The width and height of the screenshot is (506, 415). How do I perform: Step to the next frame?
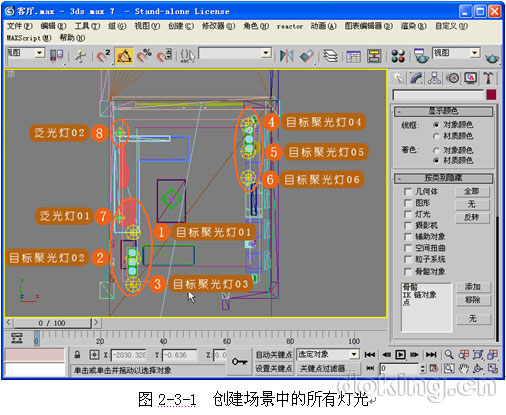click(414, 354)
